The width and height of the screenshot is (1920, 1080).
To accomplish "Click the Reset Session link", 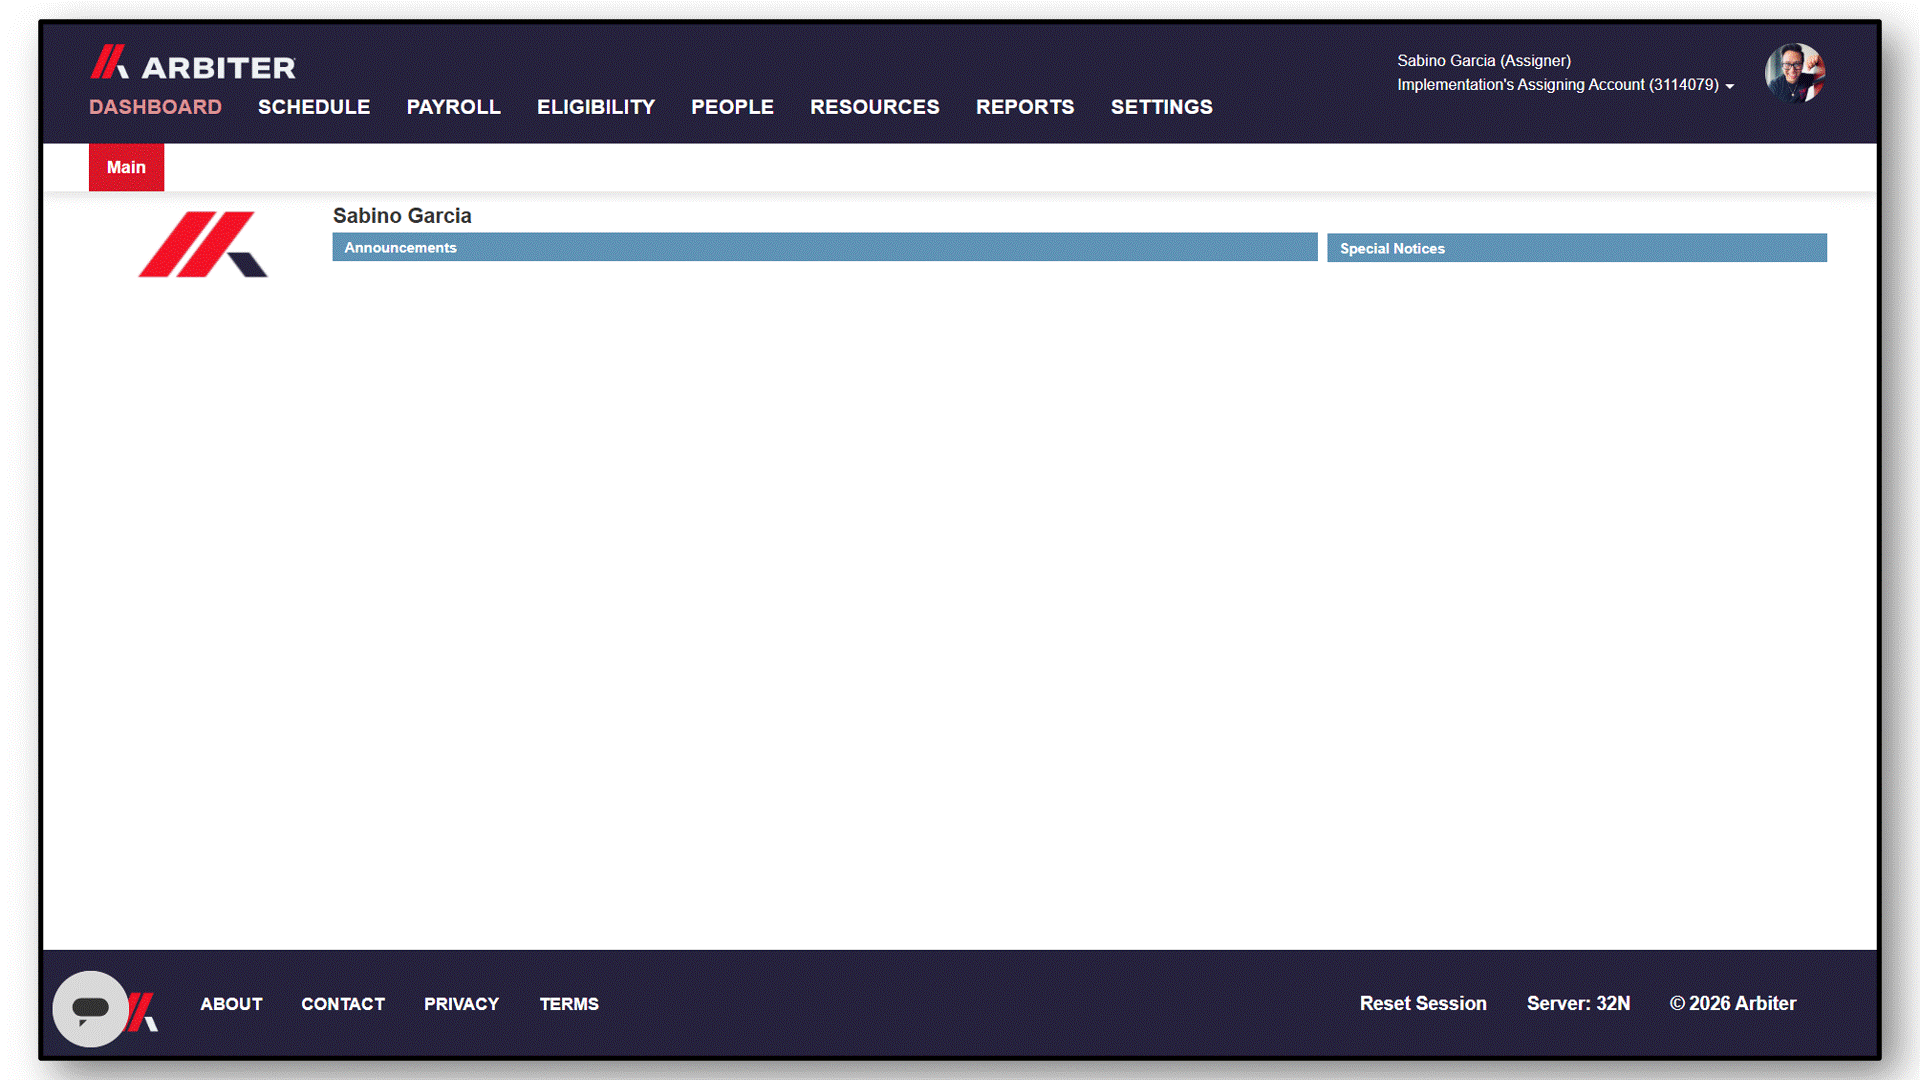I will coord(1423,1003).
